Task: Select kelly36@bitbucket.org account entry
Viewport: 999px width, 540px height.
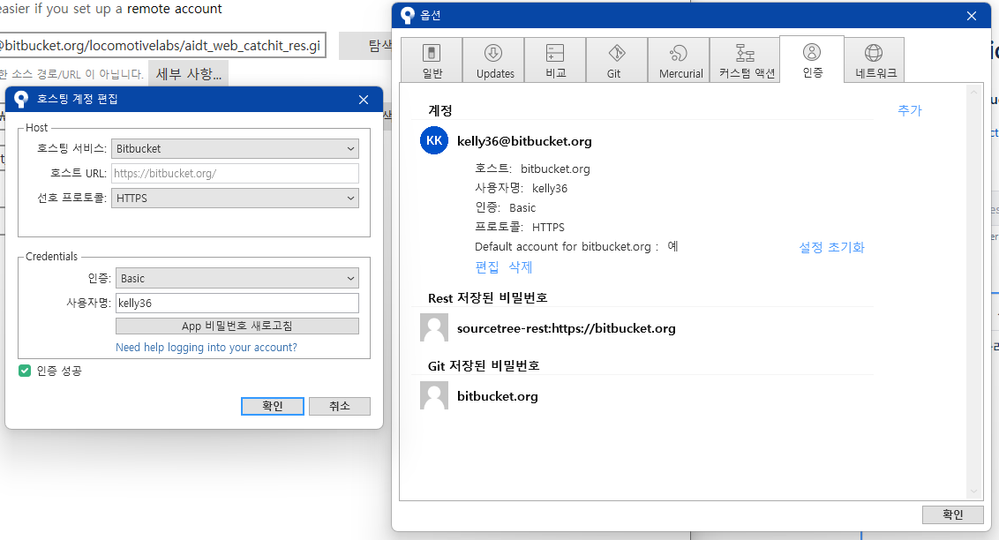Action: (x=524, y=141)
